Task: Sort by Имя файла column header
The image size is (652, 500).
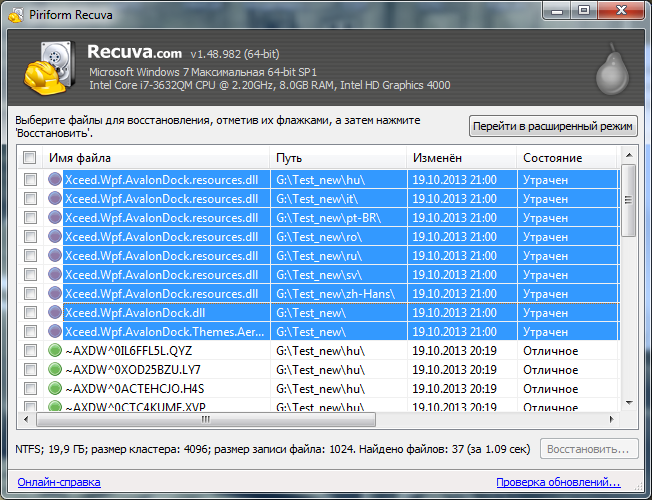Action: pos(156,158)
